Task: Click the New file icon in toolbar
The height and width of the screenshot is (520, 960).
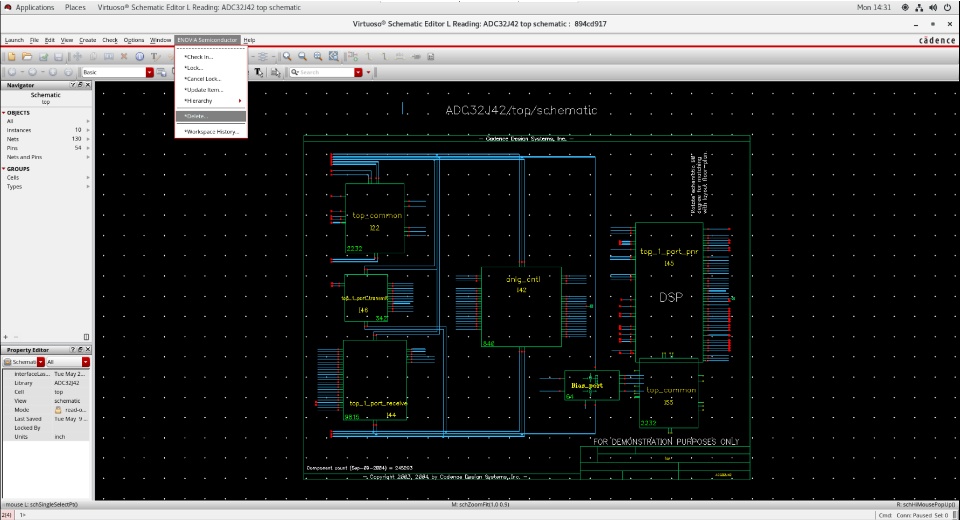Action: (x=12, y=56)
